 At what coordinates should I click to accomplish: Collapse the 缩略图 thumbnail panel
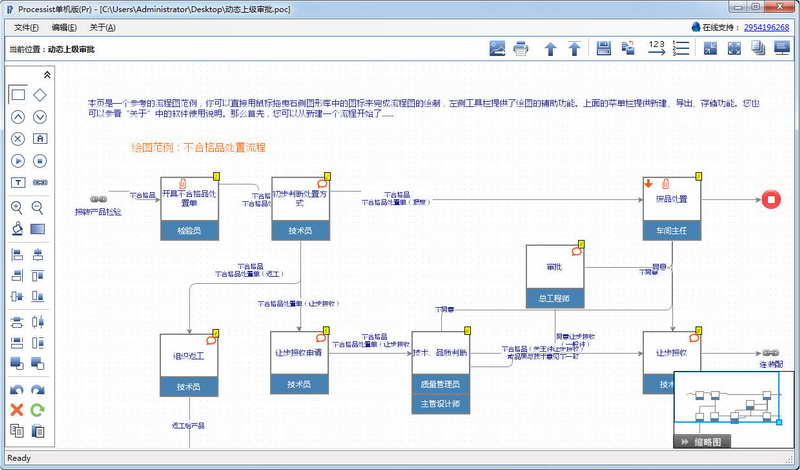(x=685, y=442)
